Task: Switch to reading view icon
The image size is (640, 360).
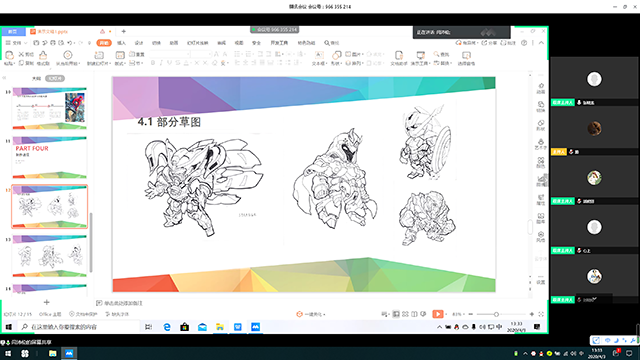Action: (414, 314)
